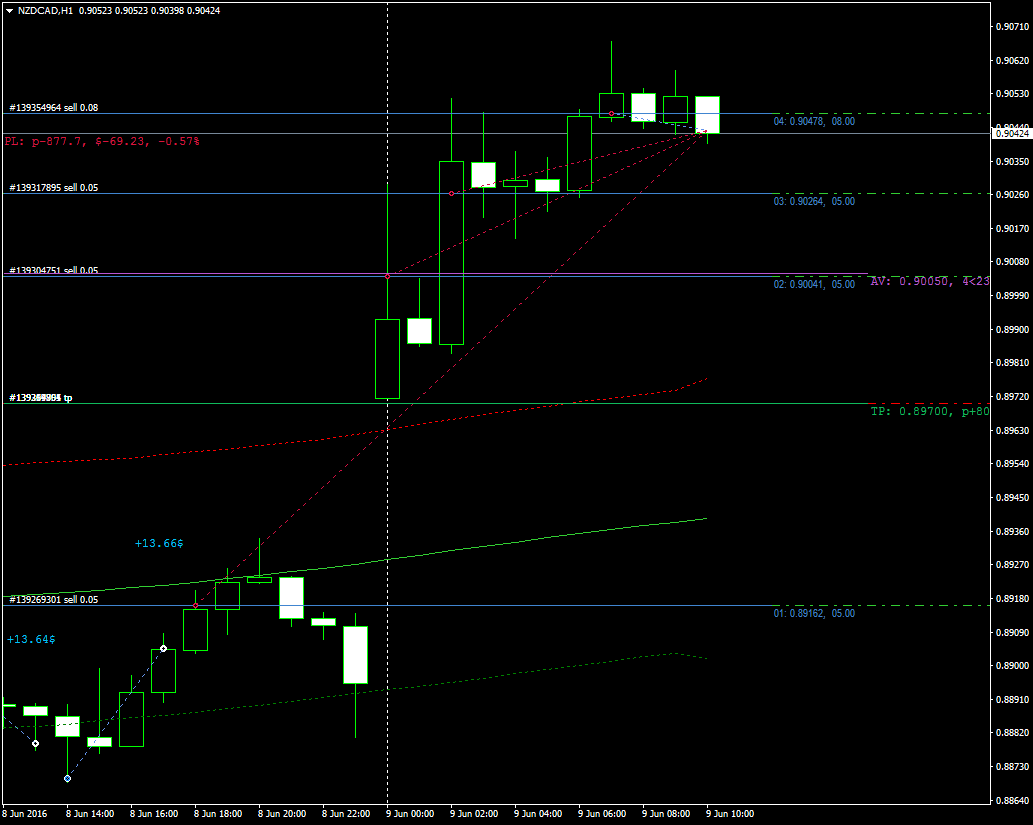
Task: Open the chart menu triangle beside NZDCAD,H1
Action: point(10,11)
